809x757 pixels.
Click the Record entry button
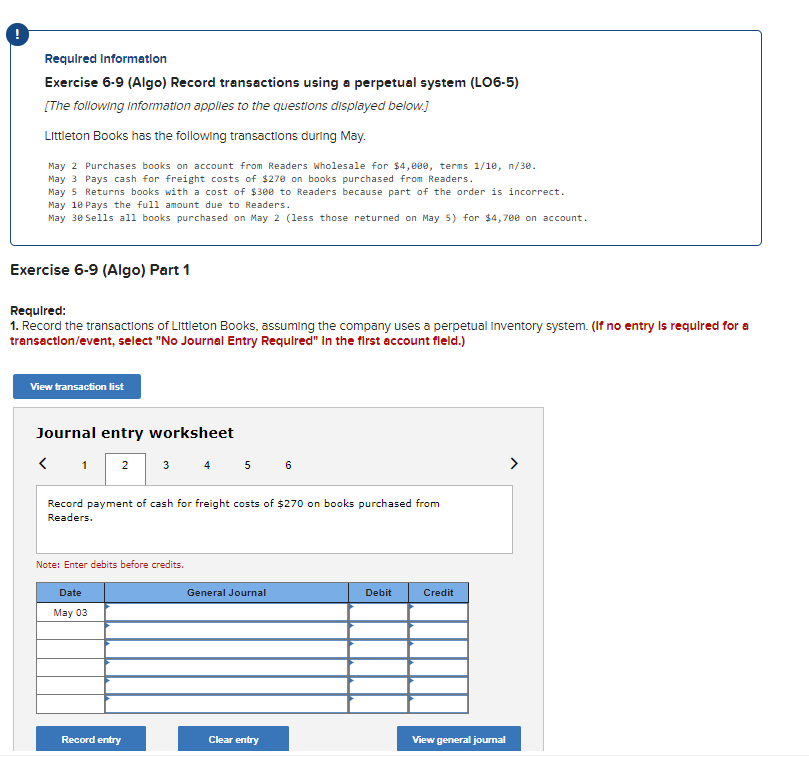[x=91, y=739]
